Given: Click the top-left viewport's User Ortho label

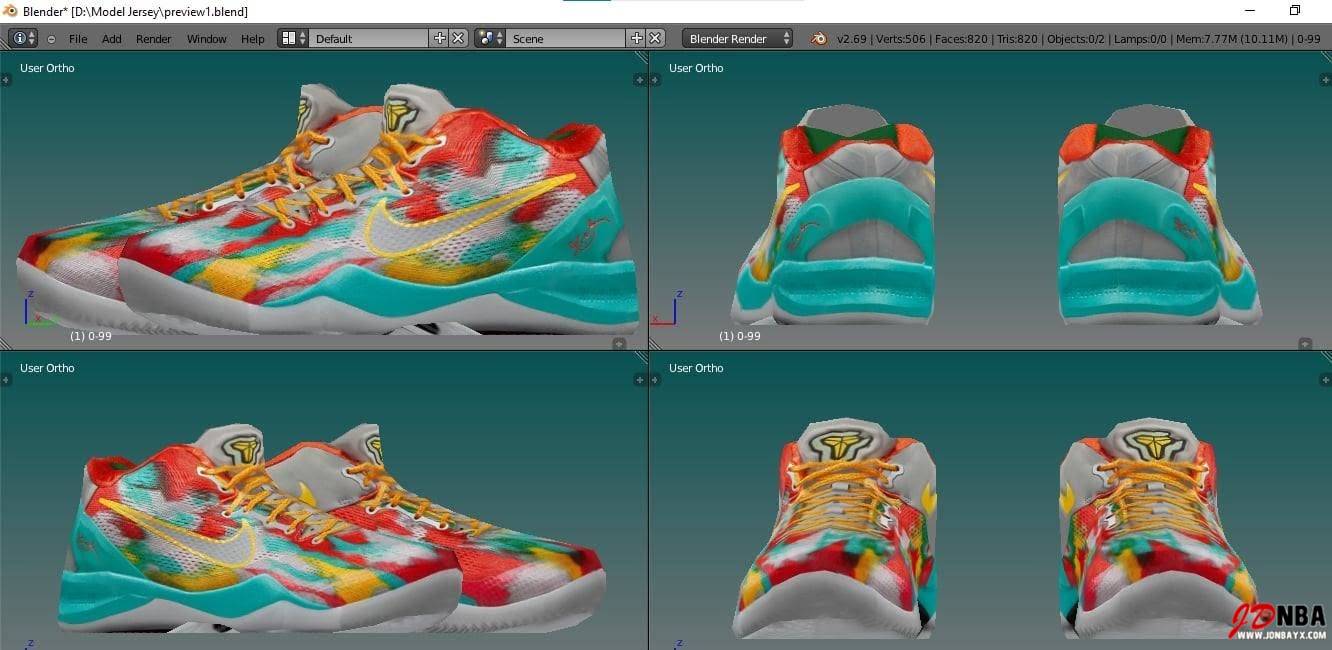Looking at the screenshot, I should point(47,68).
